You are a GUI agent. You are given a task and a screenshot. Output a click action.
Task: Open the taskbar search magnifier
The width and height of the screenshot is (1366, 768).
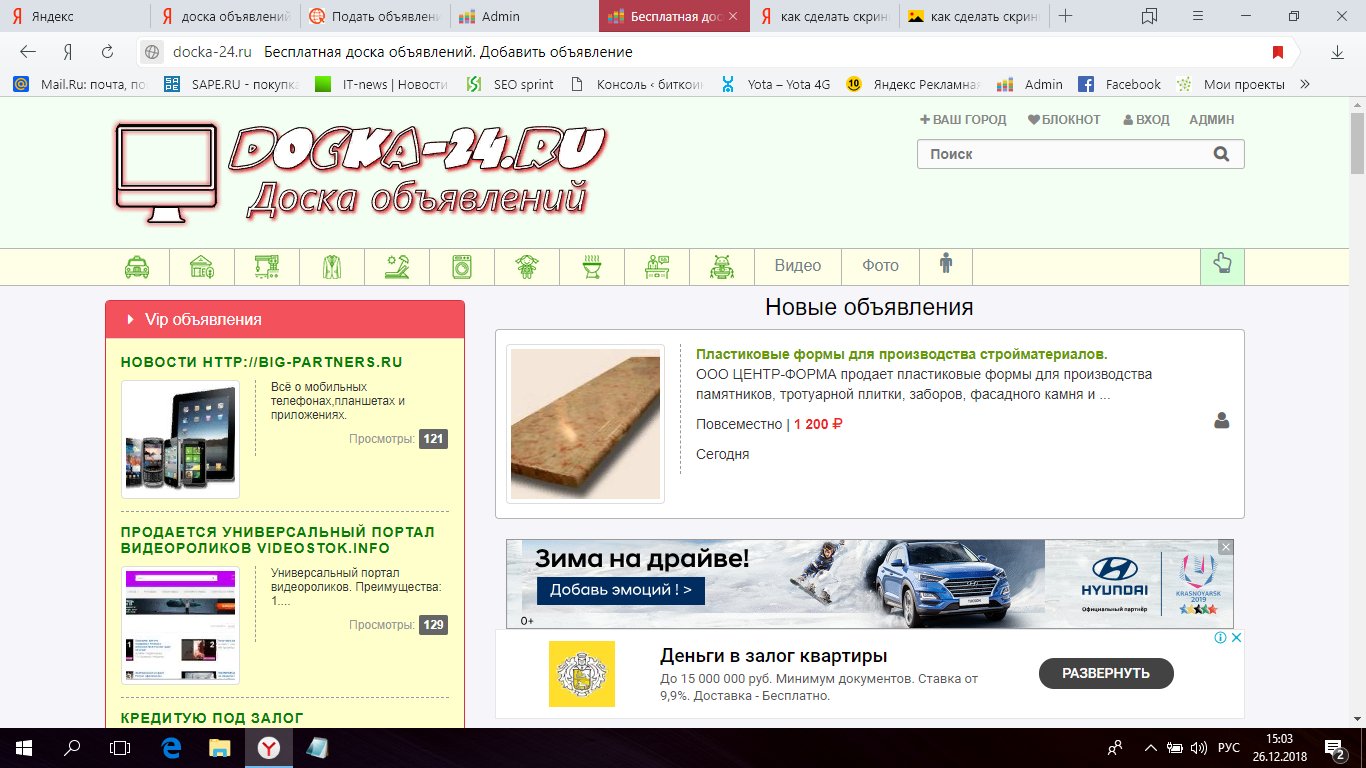72,747
